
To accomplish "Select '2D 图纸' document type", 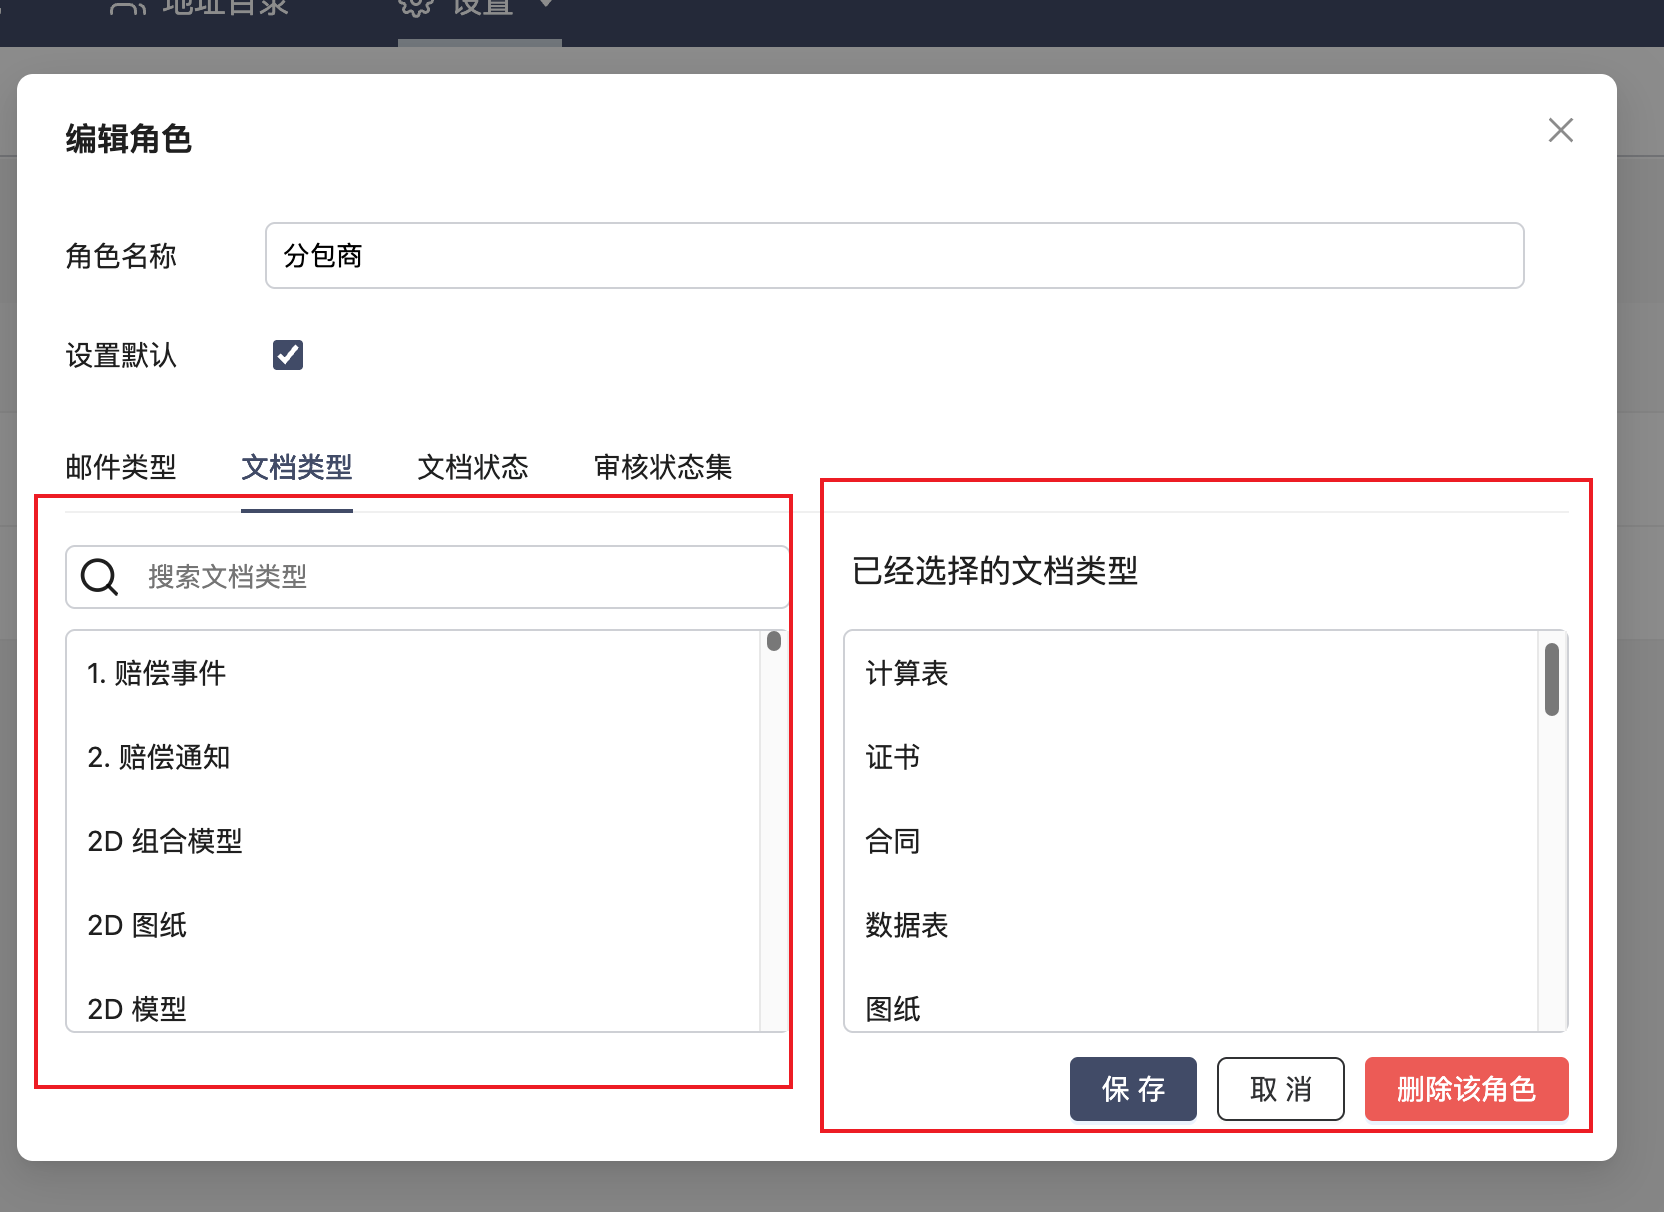I will pos(137,925).
